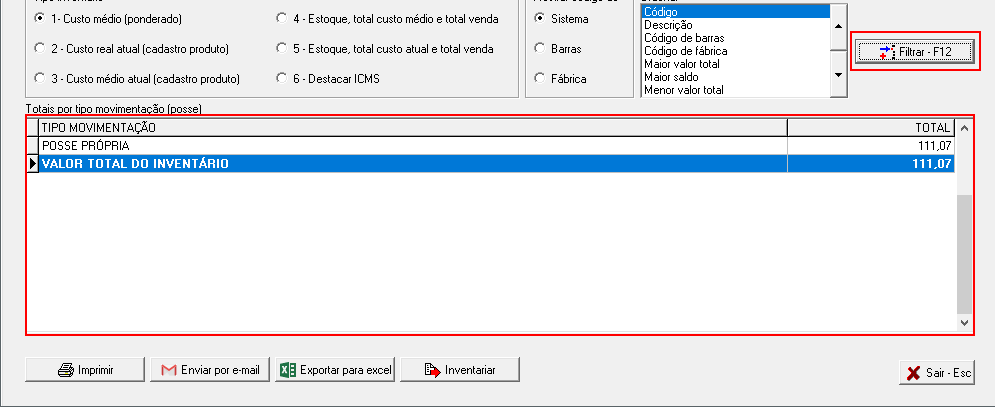
Task: Click red X icon on Sair
Action: (913, 373)
